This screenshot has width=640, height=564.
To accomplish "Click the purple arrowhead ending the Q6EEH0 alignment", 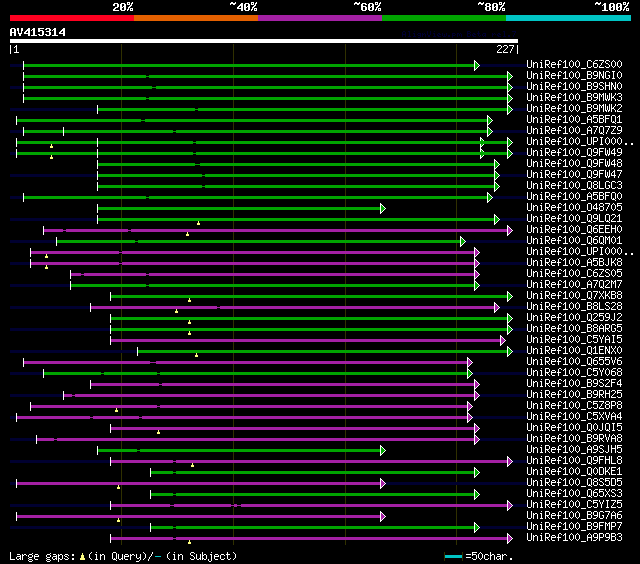I will [x=510, y=231].
